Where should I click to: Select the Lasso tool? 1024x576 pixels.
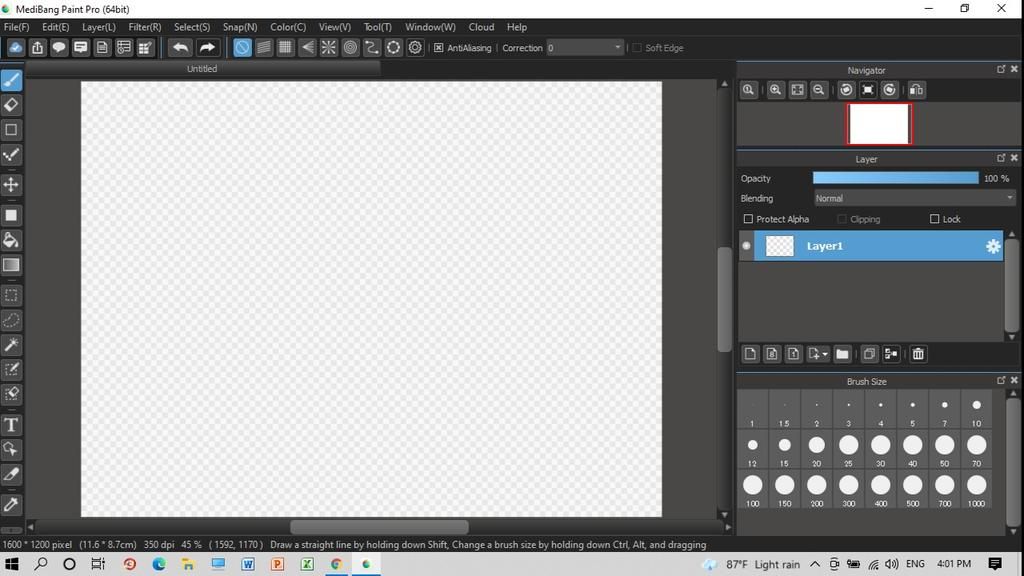11,320
